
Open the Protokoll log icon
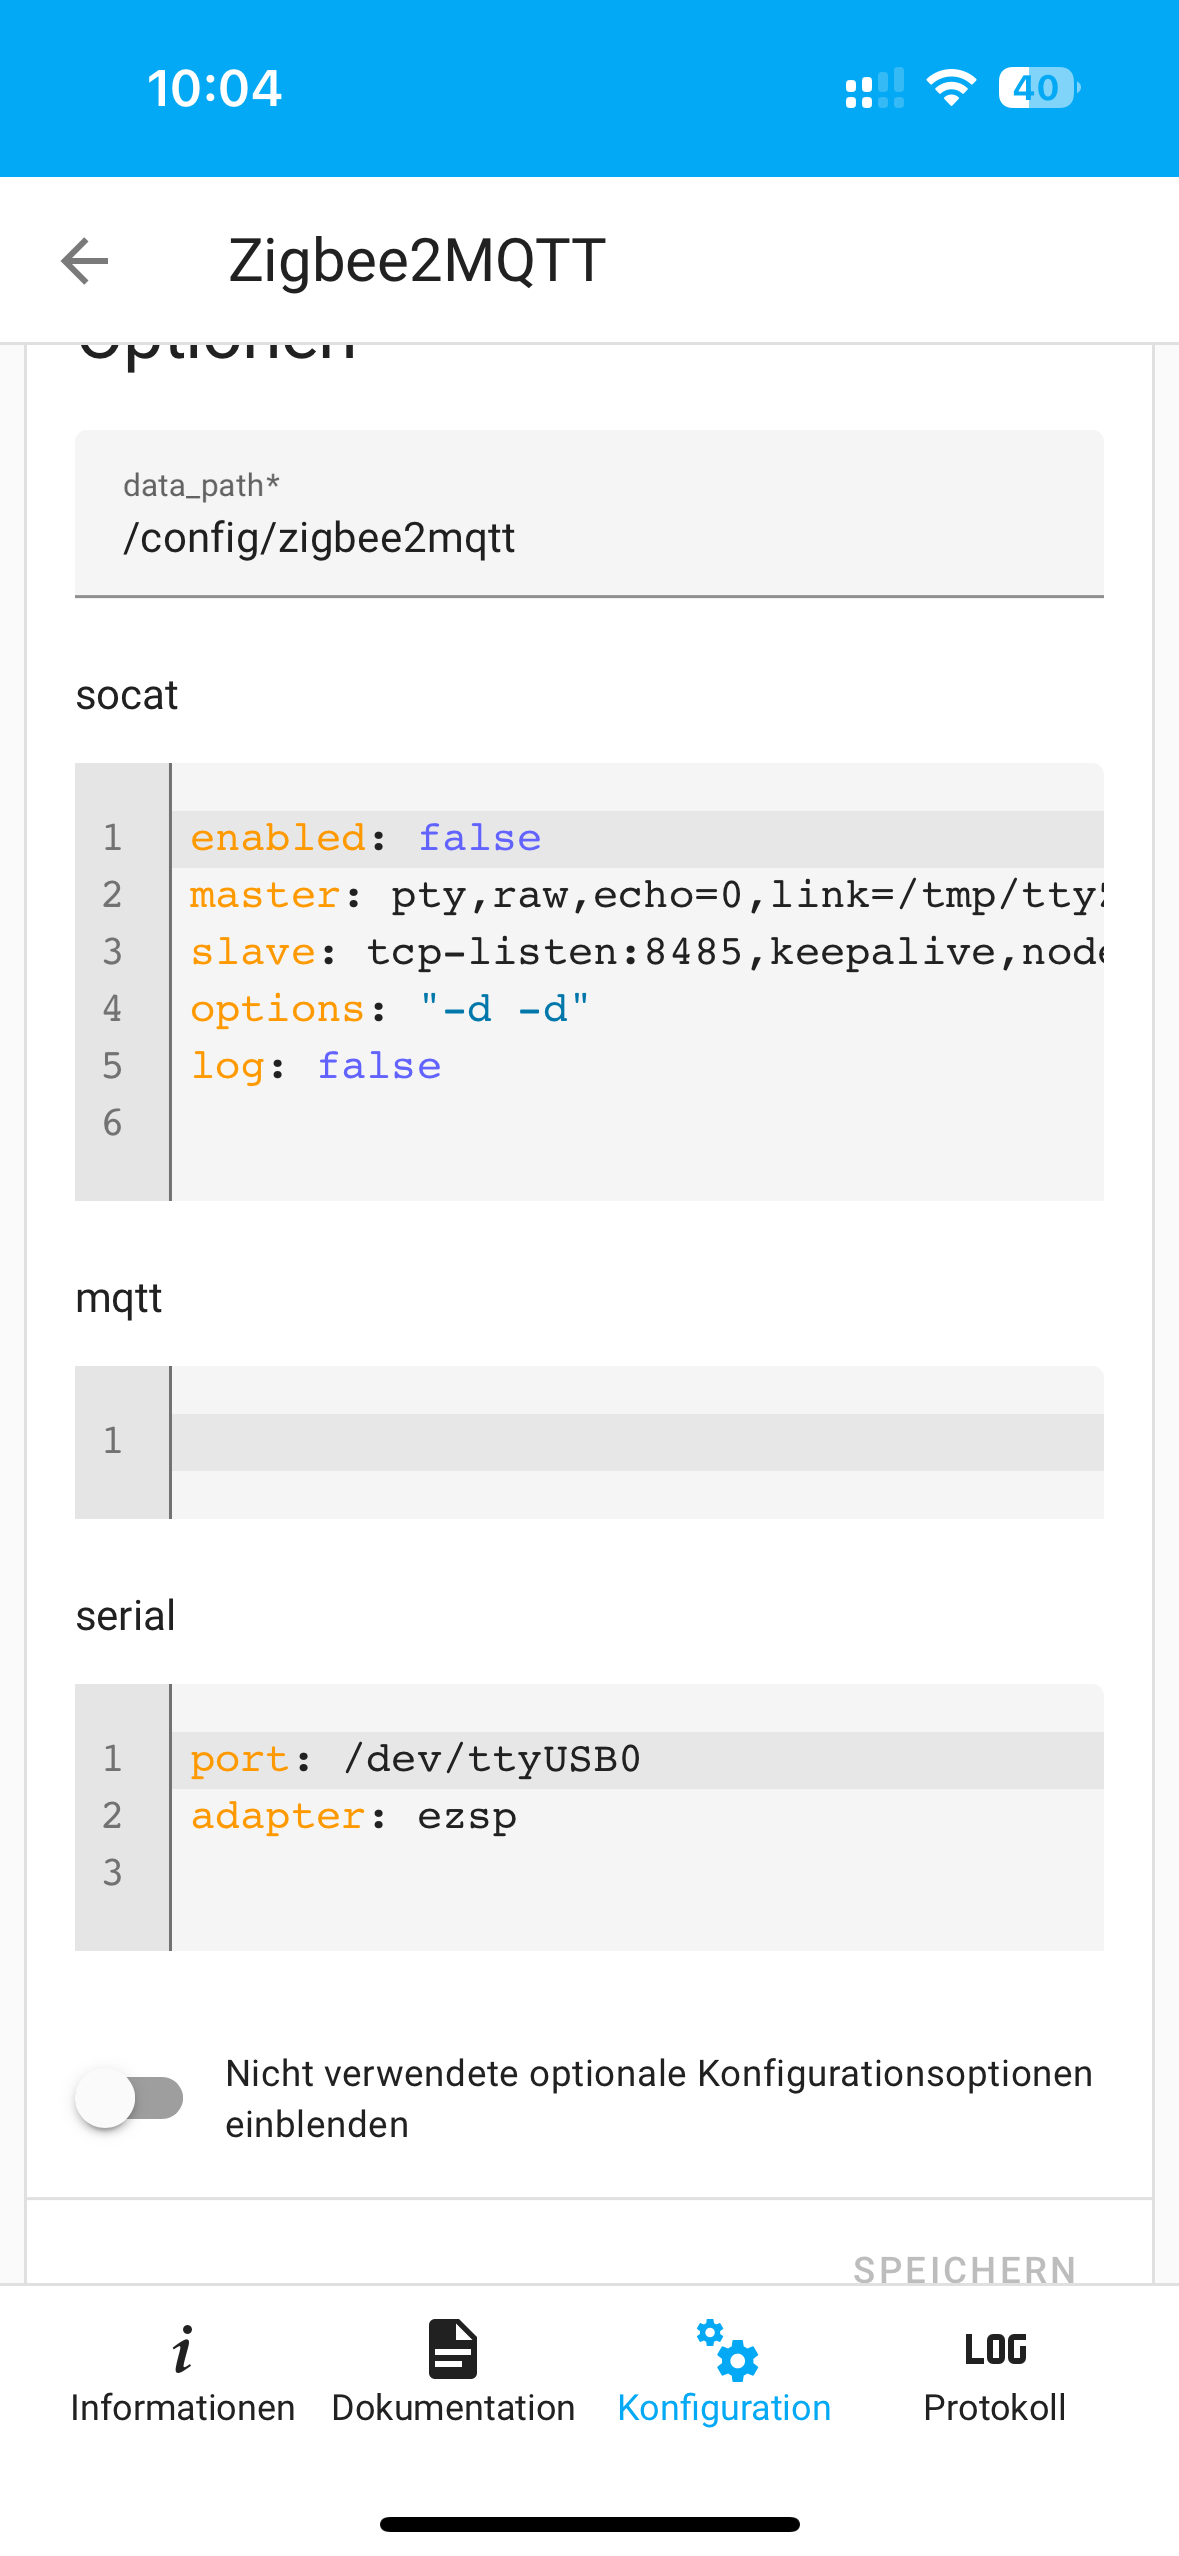[x=995, y=2349]
